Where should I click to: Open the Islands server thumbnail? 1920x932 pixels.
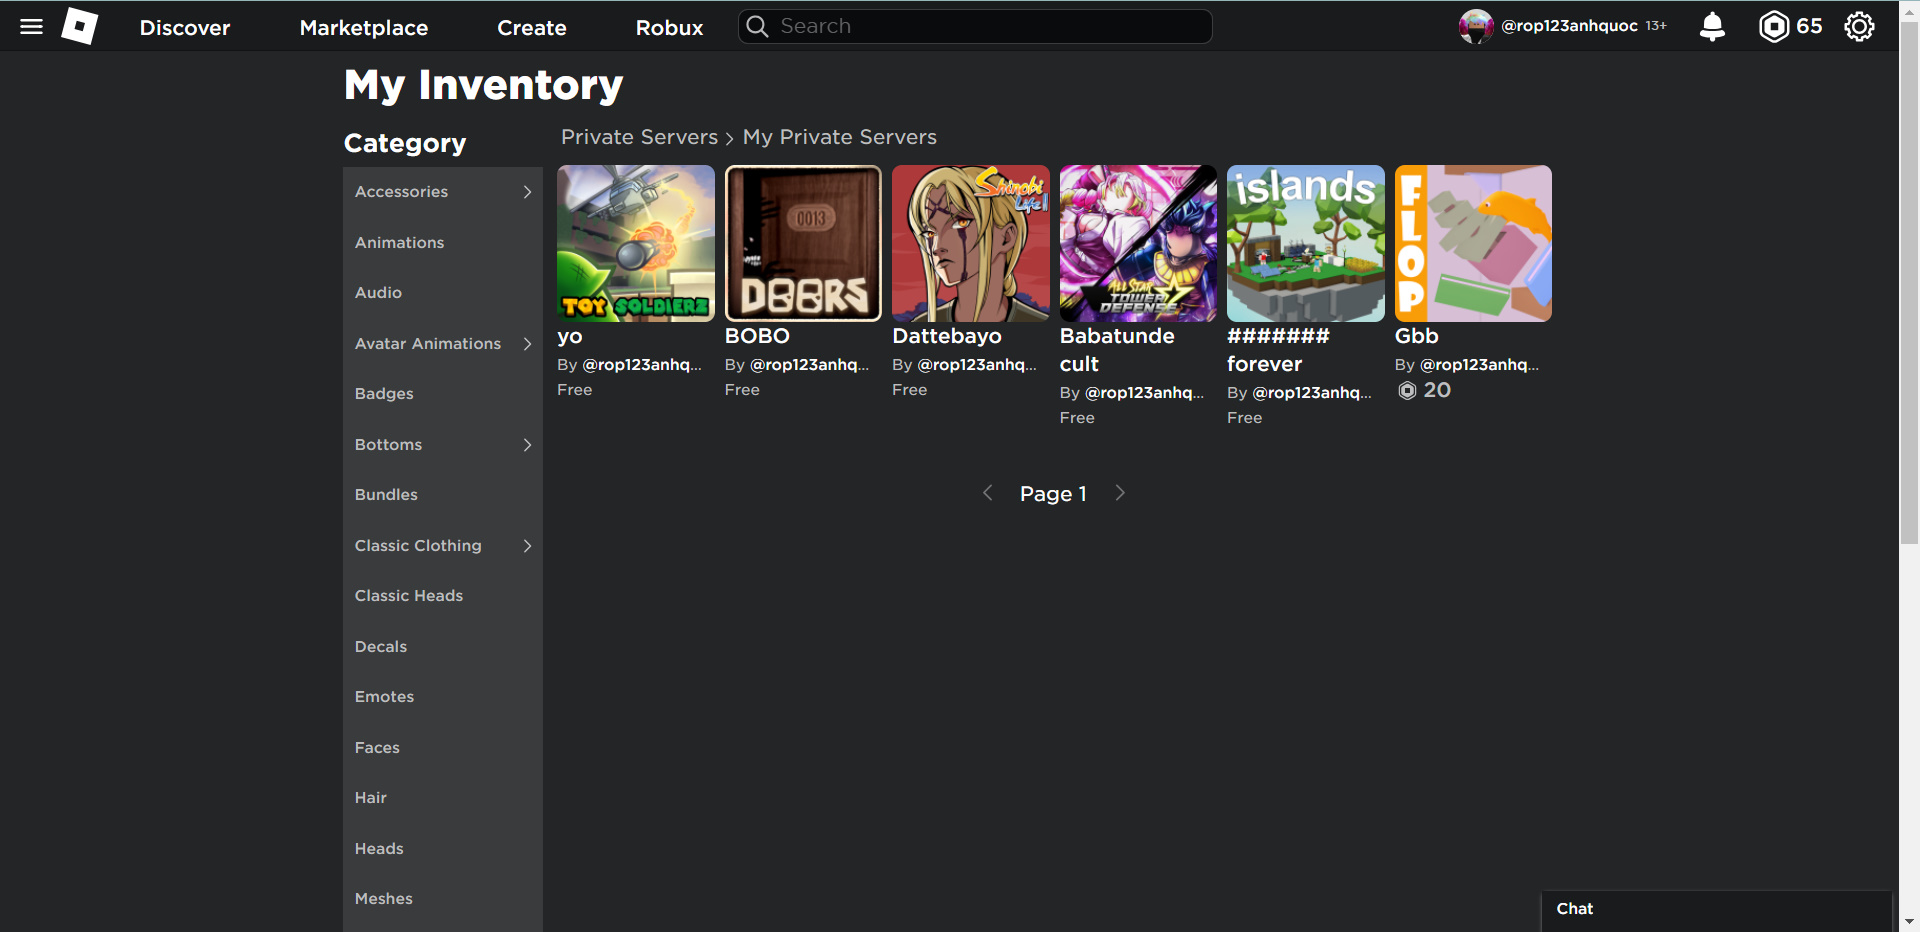(x=1306, y=243)
